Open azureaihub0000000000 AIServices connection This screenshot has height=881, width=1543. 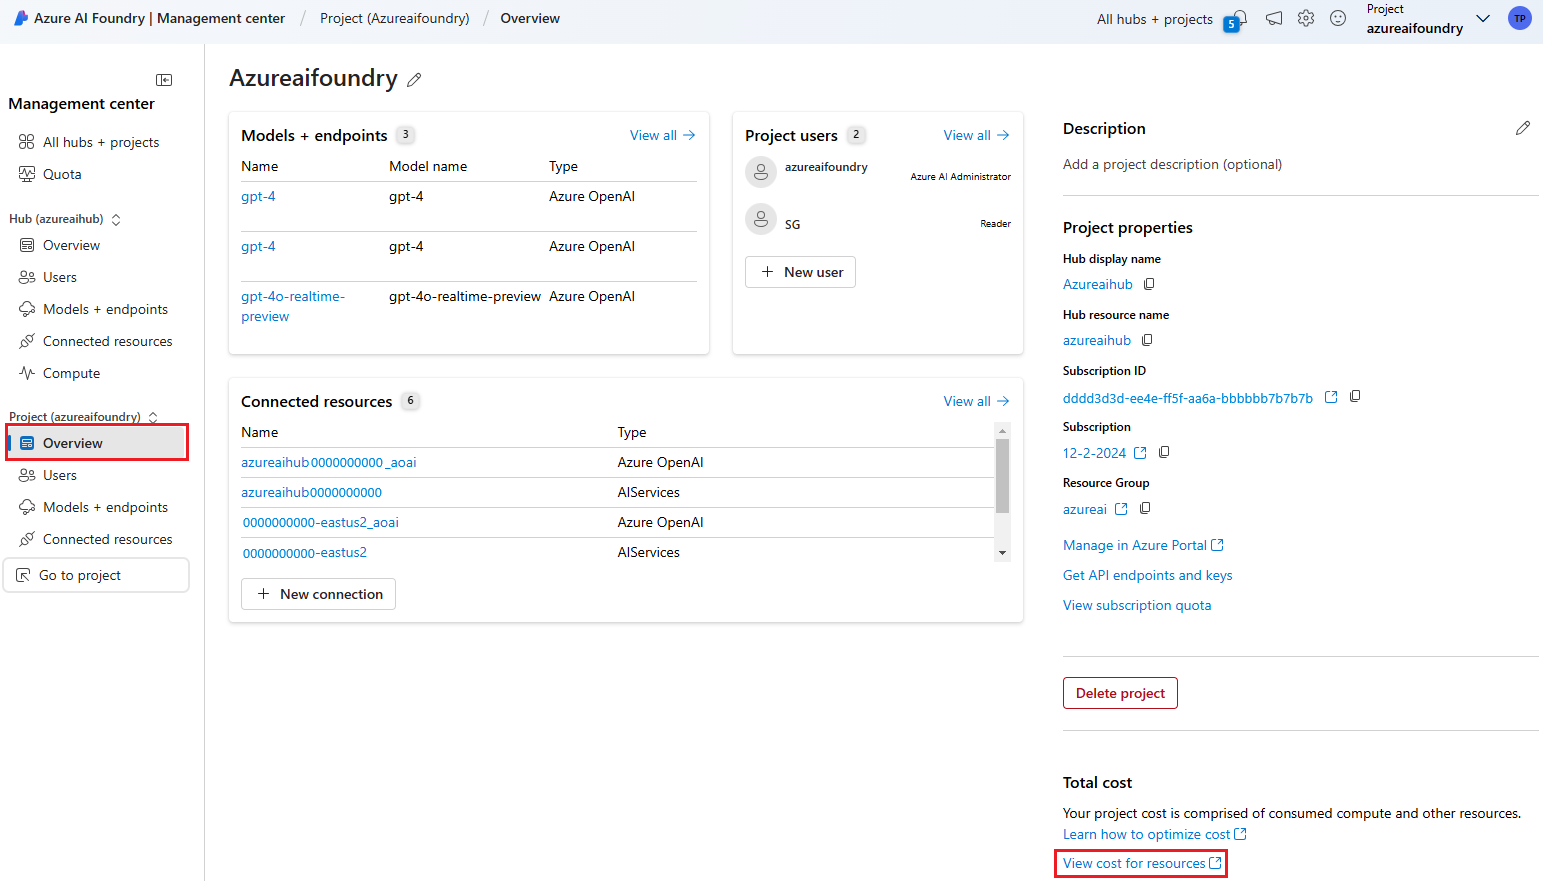(x=311, y=492)
